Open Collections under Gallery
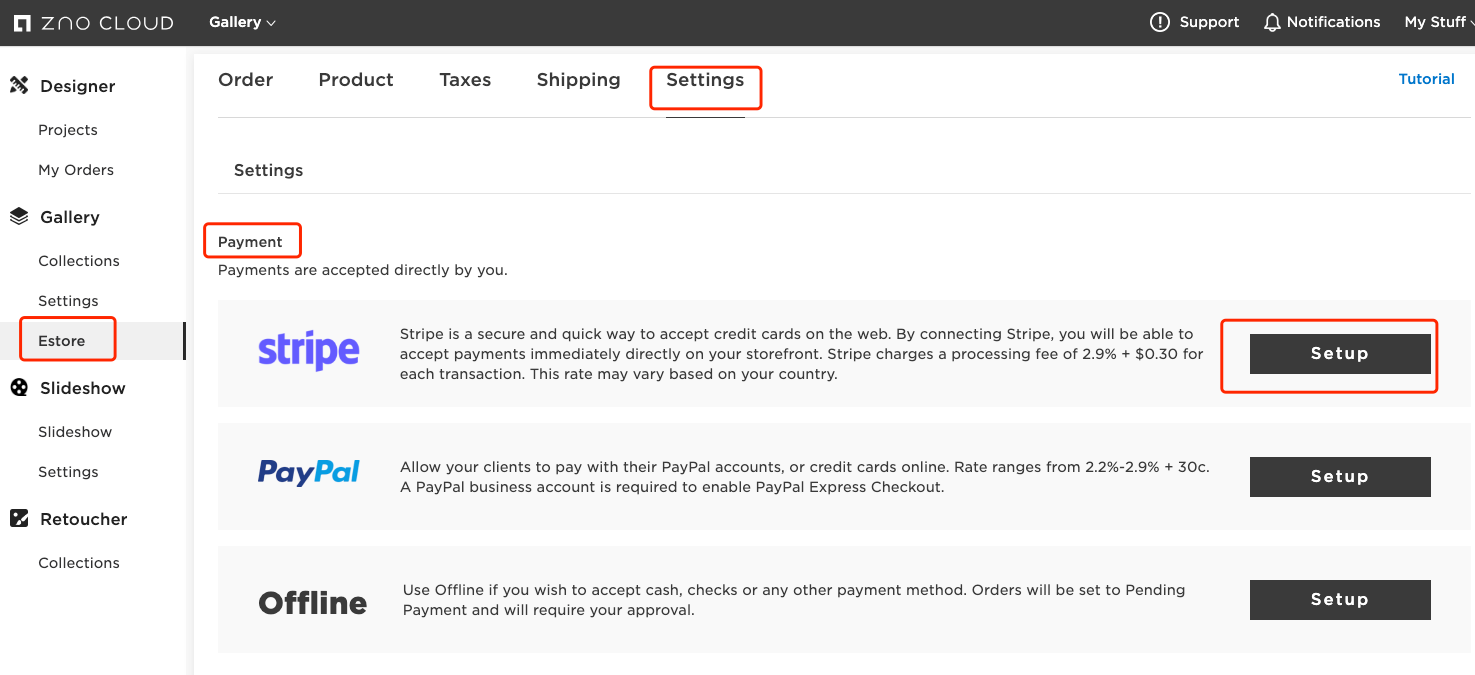 (x=79, y=261)
